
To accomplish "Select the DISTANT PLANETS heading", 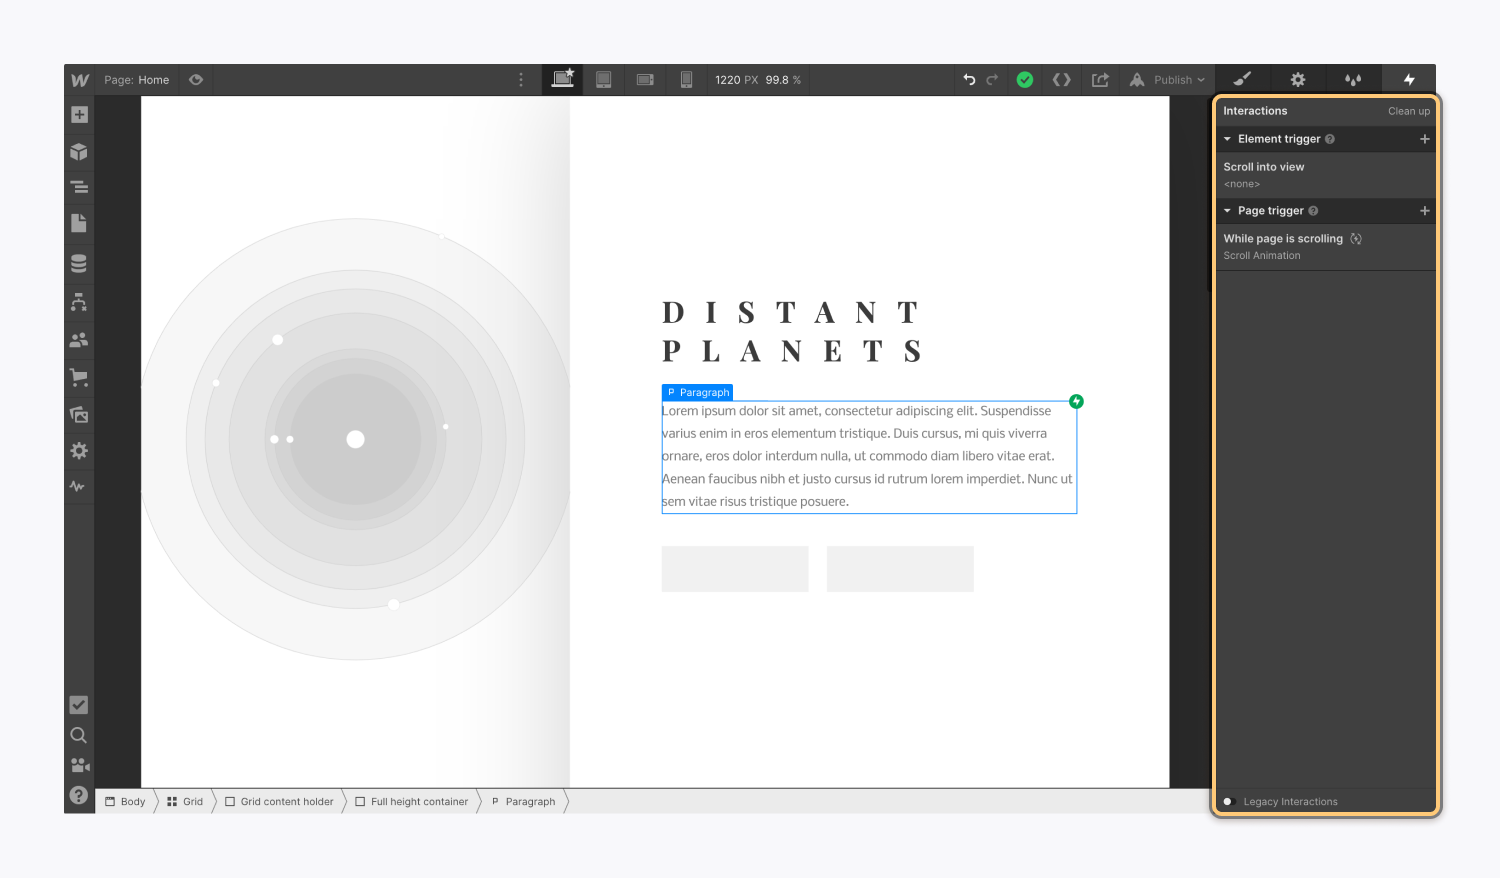I will 791,332.
